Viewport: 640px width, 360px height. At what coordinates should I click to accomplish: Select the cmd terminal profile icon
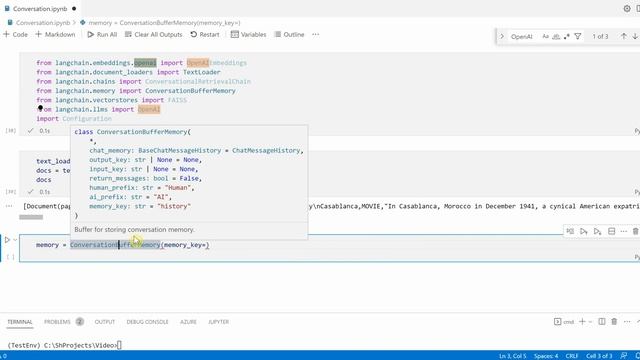point(564,322)
